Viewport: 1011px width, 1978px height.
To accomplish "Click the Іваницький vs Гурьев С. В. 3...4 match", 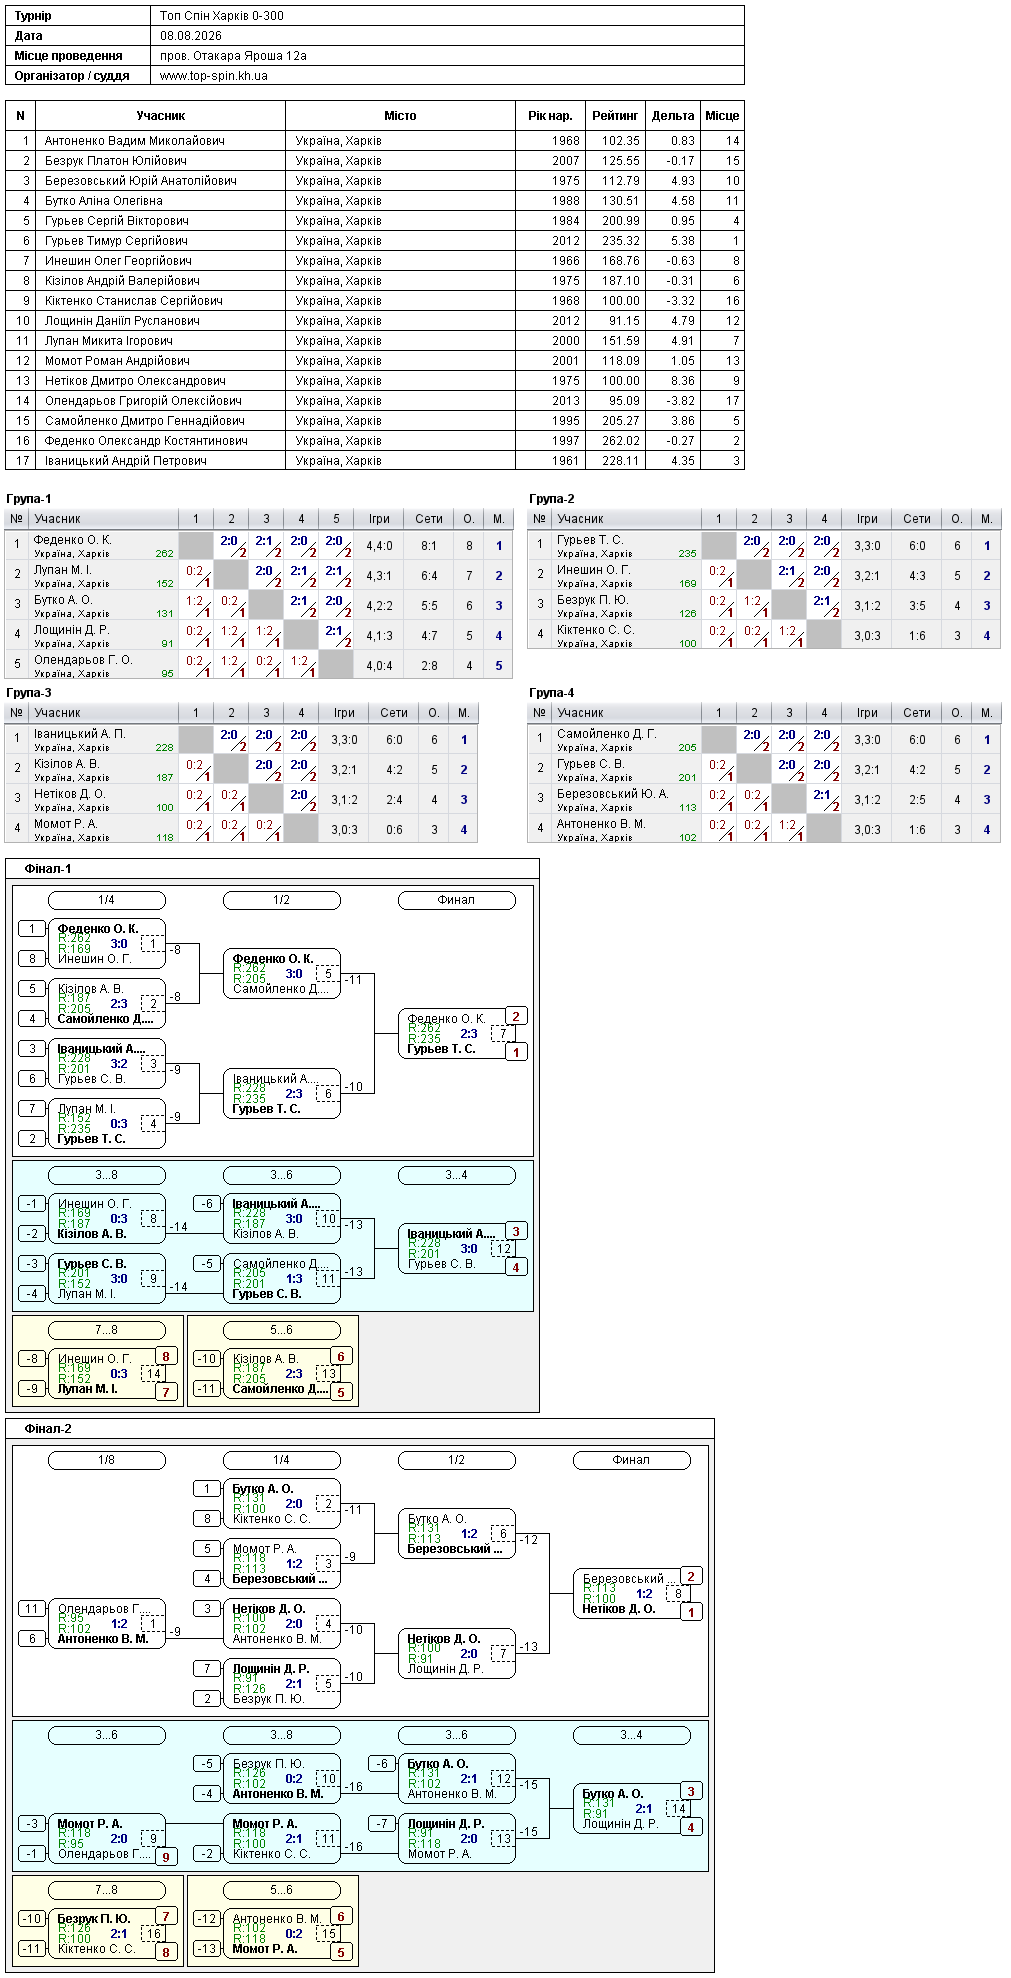I will coord(457,1249).
